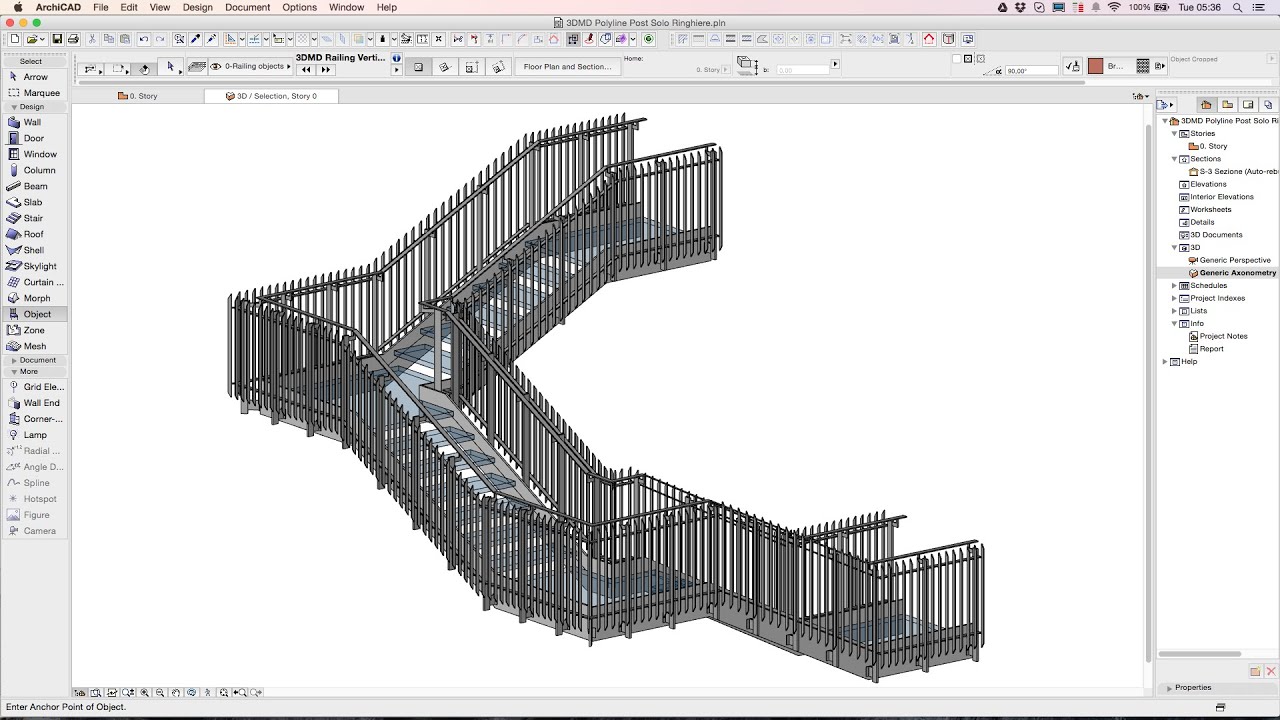Click the Save (floppy disk) toolbar icon

(57, 39)
